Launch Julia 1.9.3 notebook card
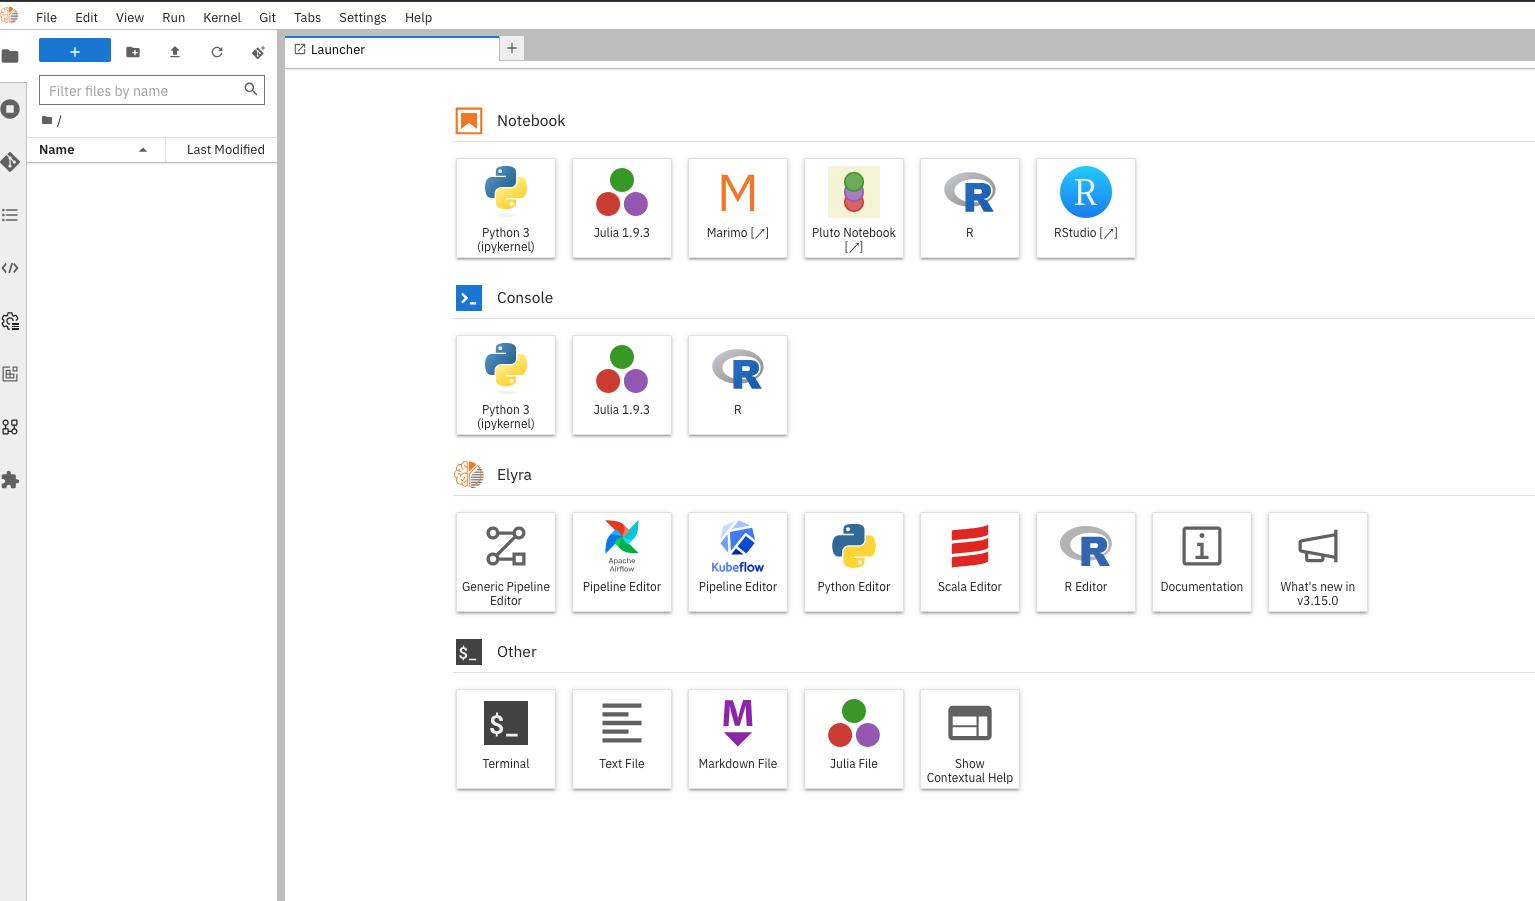This screenshot has height=901, width=1535. (x=622, y=208)
